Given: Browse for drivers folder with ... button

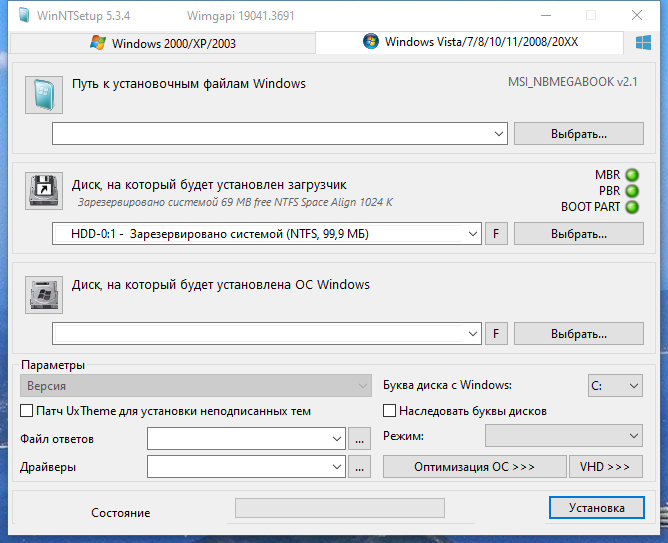Looking at the screenshot, I should 360,467.
